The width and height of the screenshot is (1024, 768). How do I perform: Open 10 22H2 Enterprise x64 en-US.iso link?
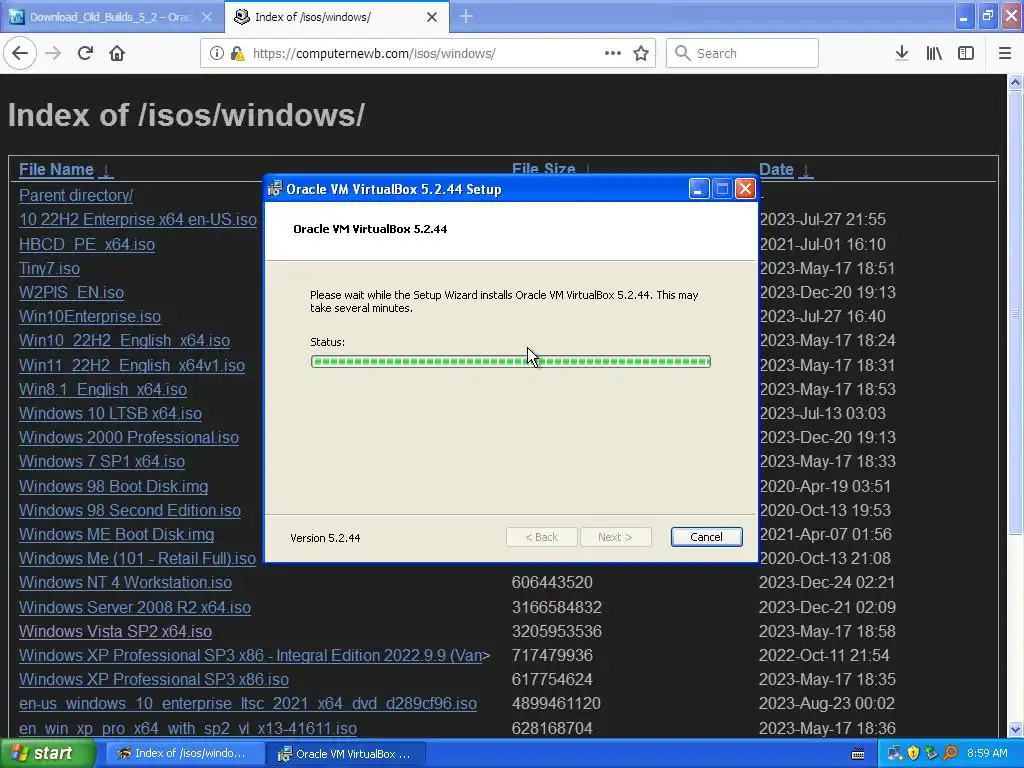click(x=138, y=219)
